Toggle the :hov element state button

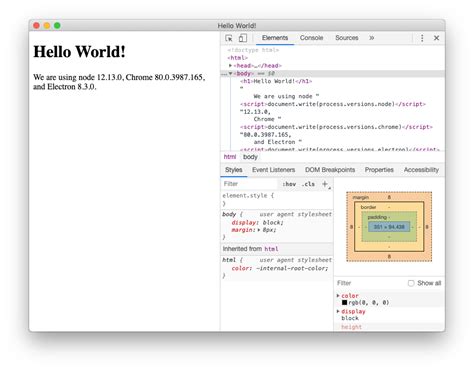click(x=289, y=184)
